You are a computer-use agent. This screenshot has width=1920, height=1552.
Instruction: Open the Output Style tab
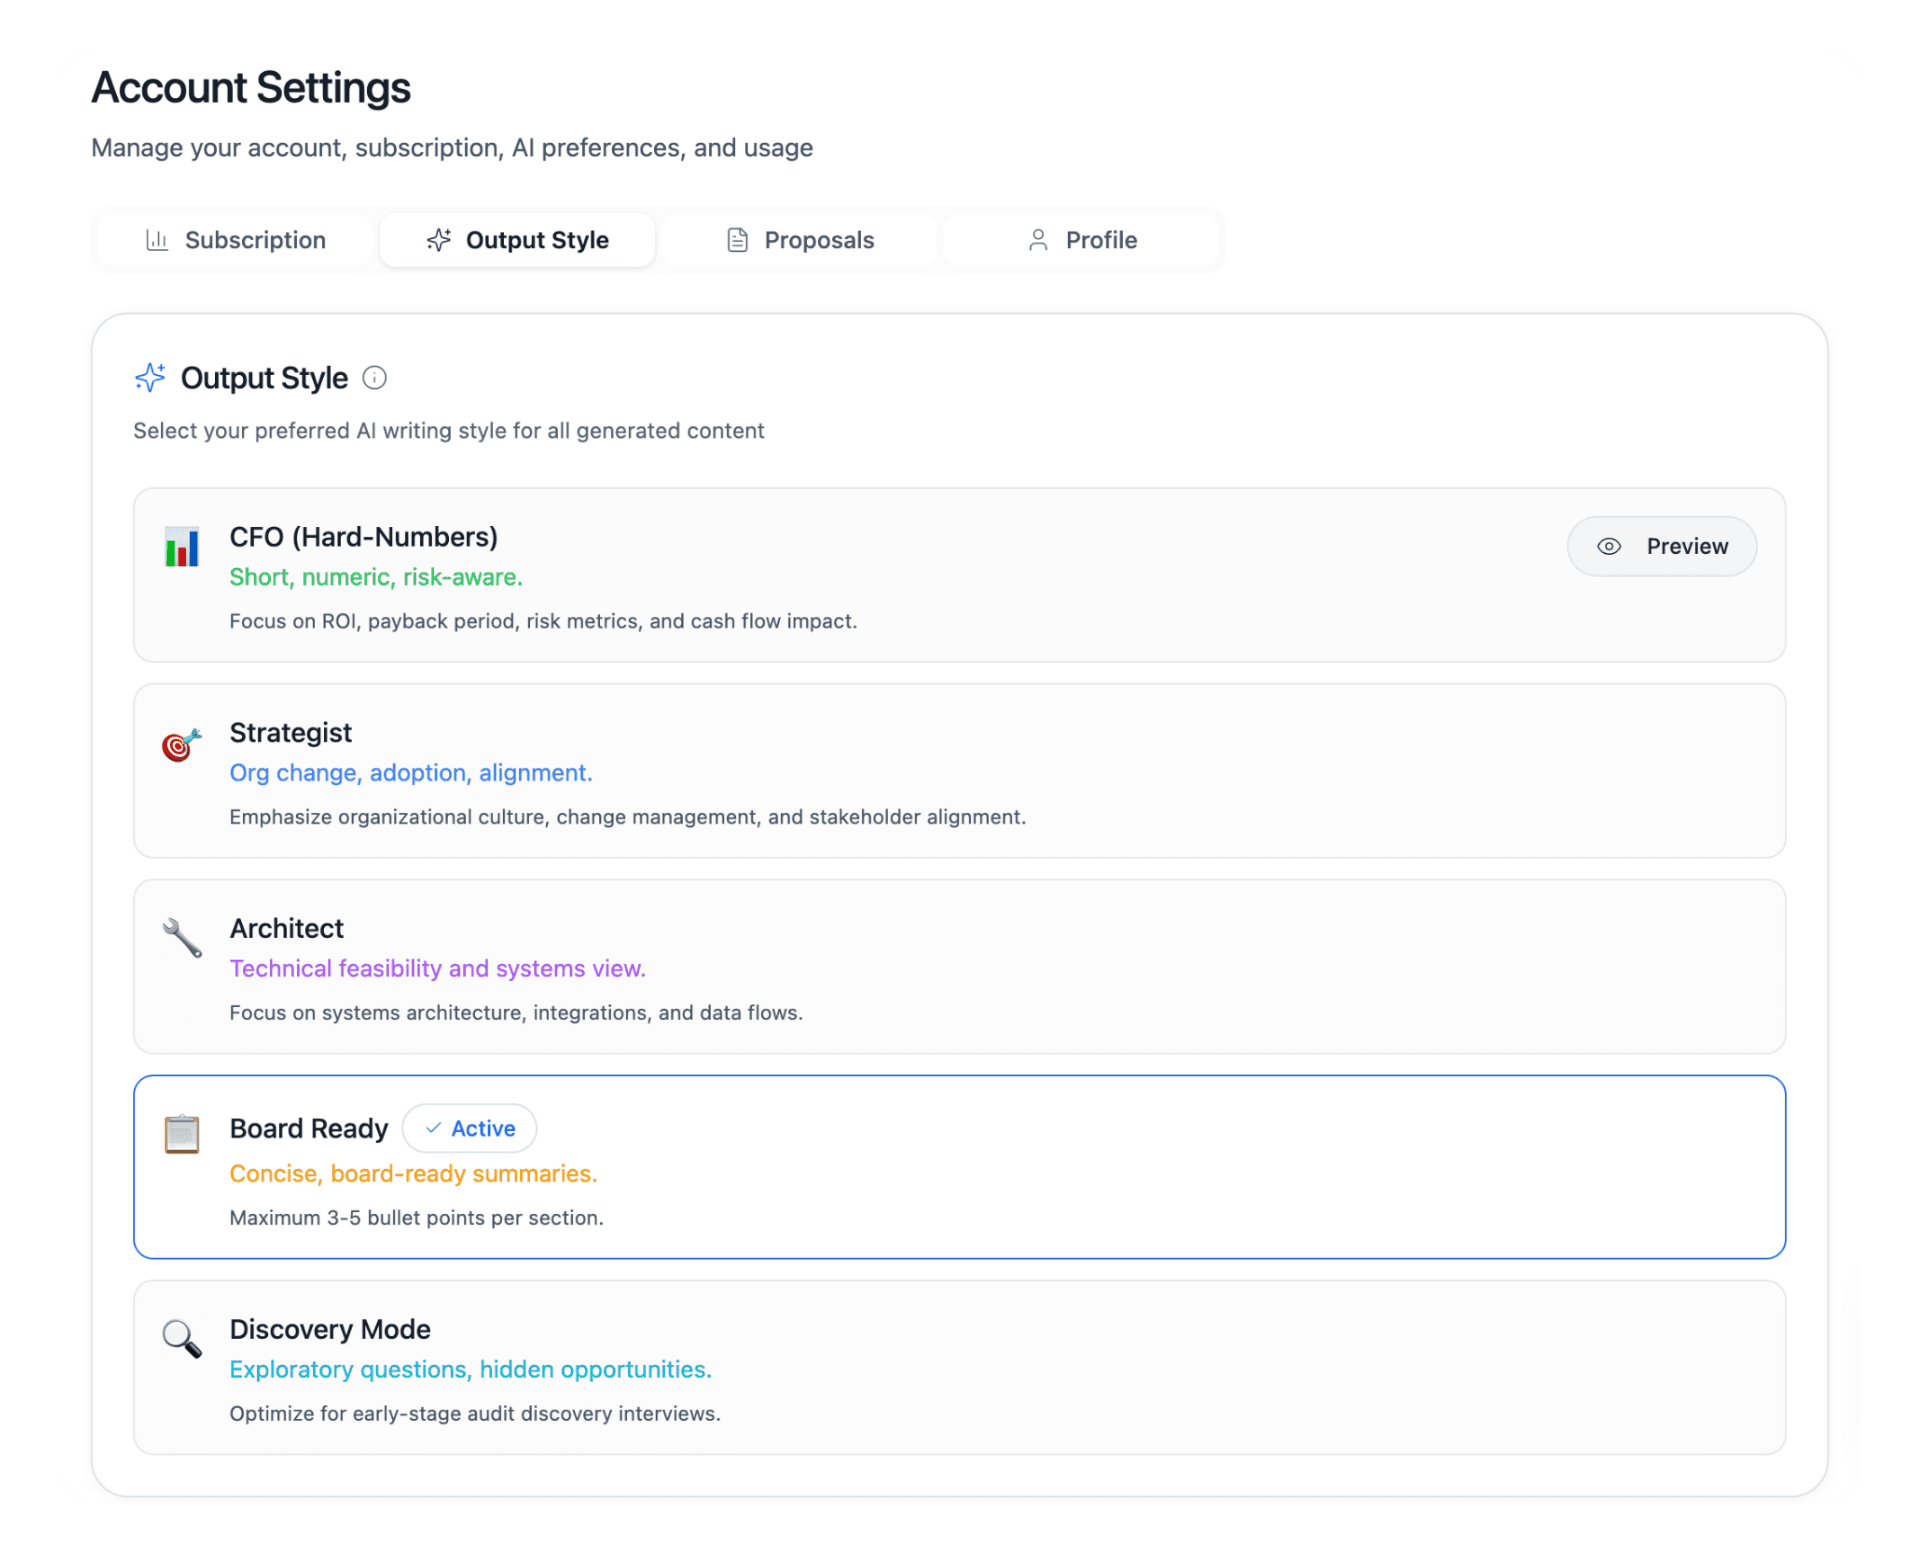[x=517, y=240]
